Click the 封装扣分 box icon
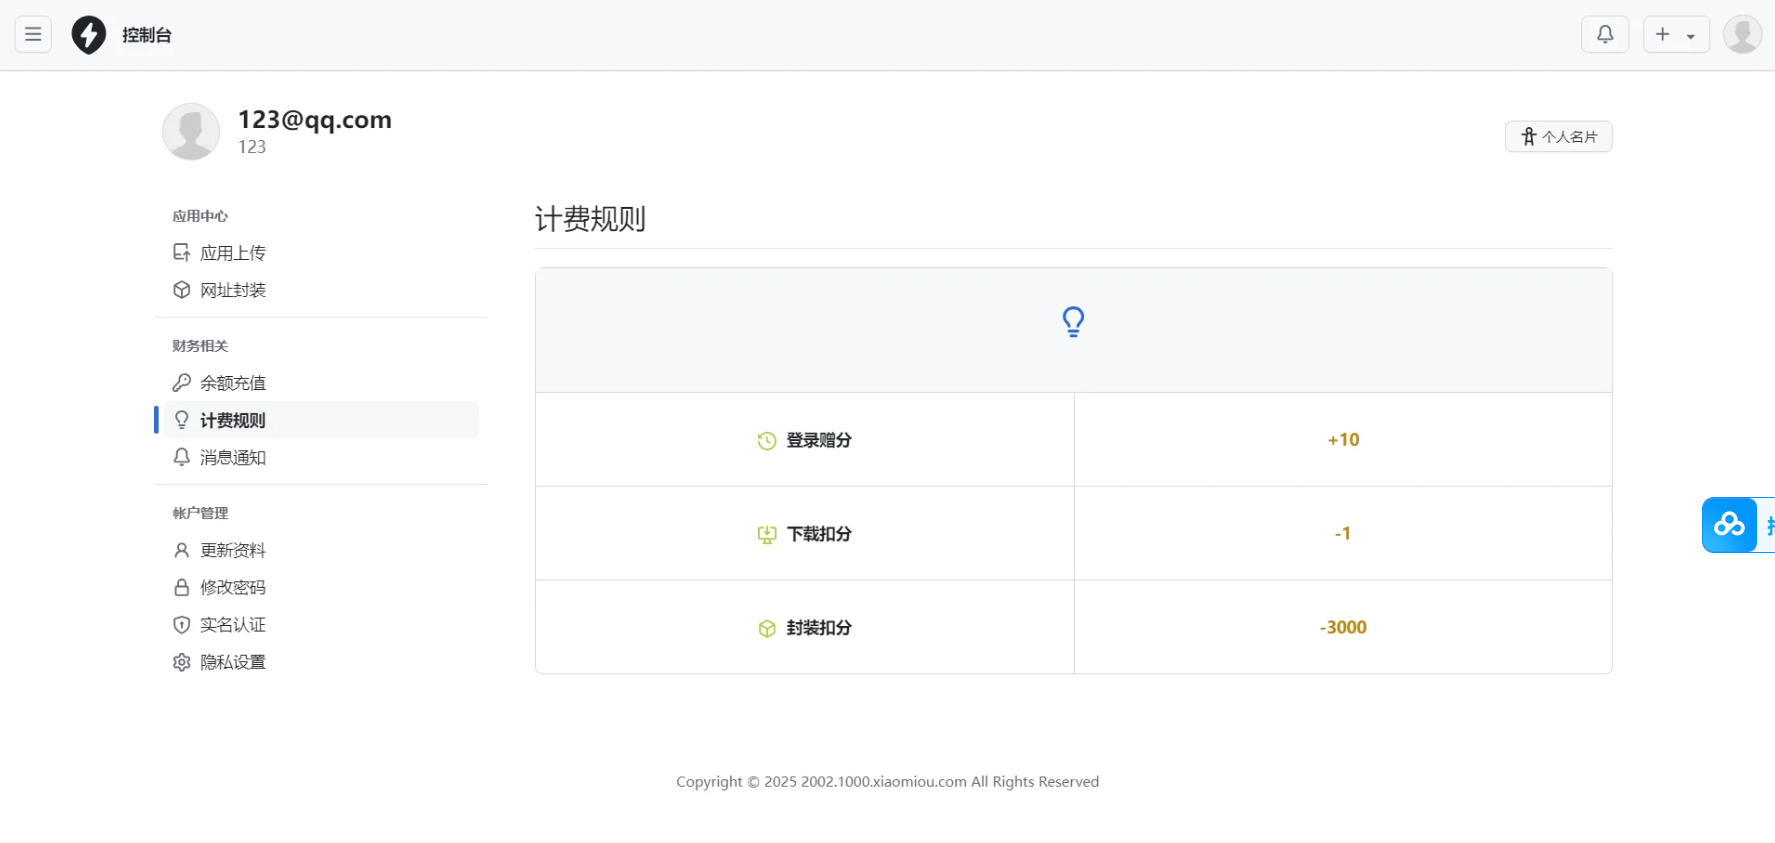This screenshot has width=1775, height=843. 767,629
